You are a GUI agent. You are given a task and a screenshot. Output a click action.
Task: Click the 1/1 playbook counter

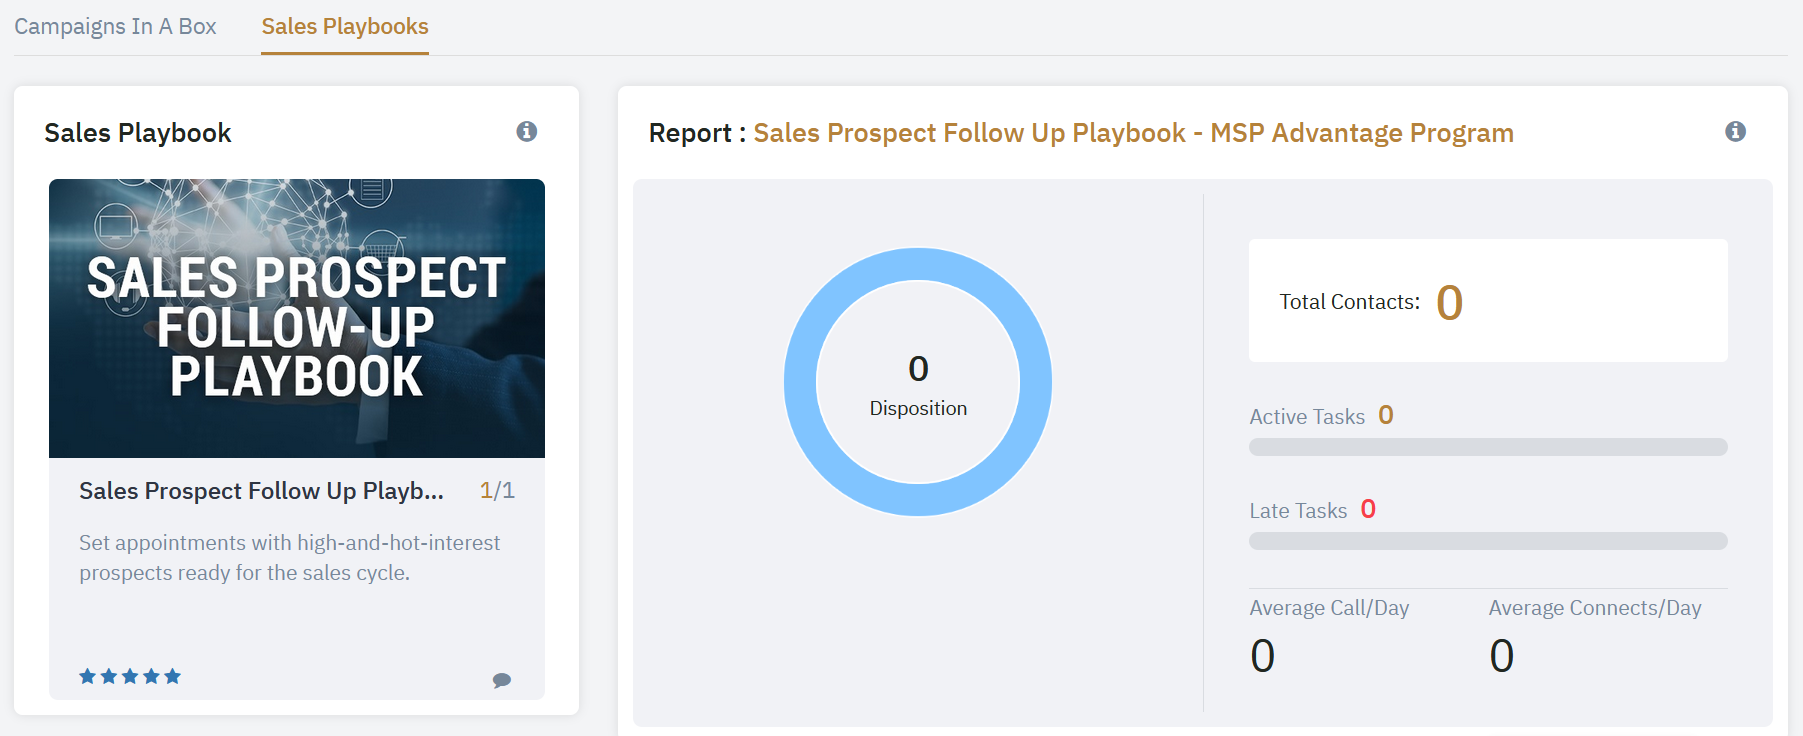click(497, 491)
